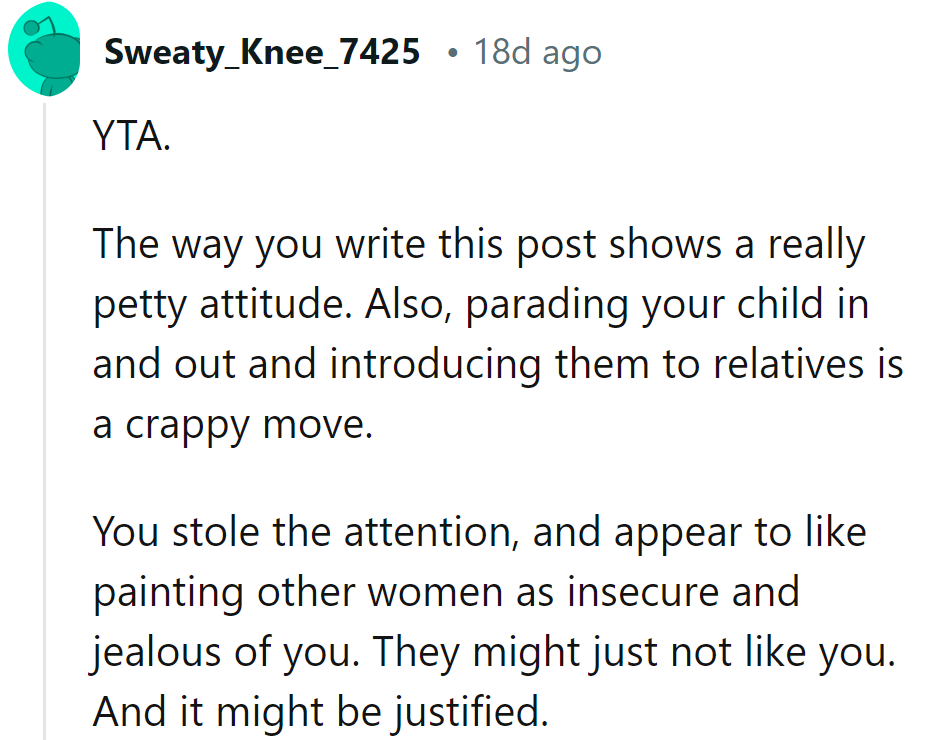Click the word "painting" in the comment

point(168,593)
